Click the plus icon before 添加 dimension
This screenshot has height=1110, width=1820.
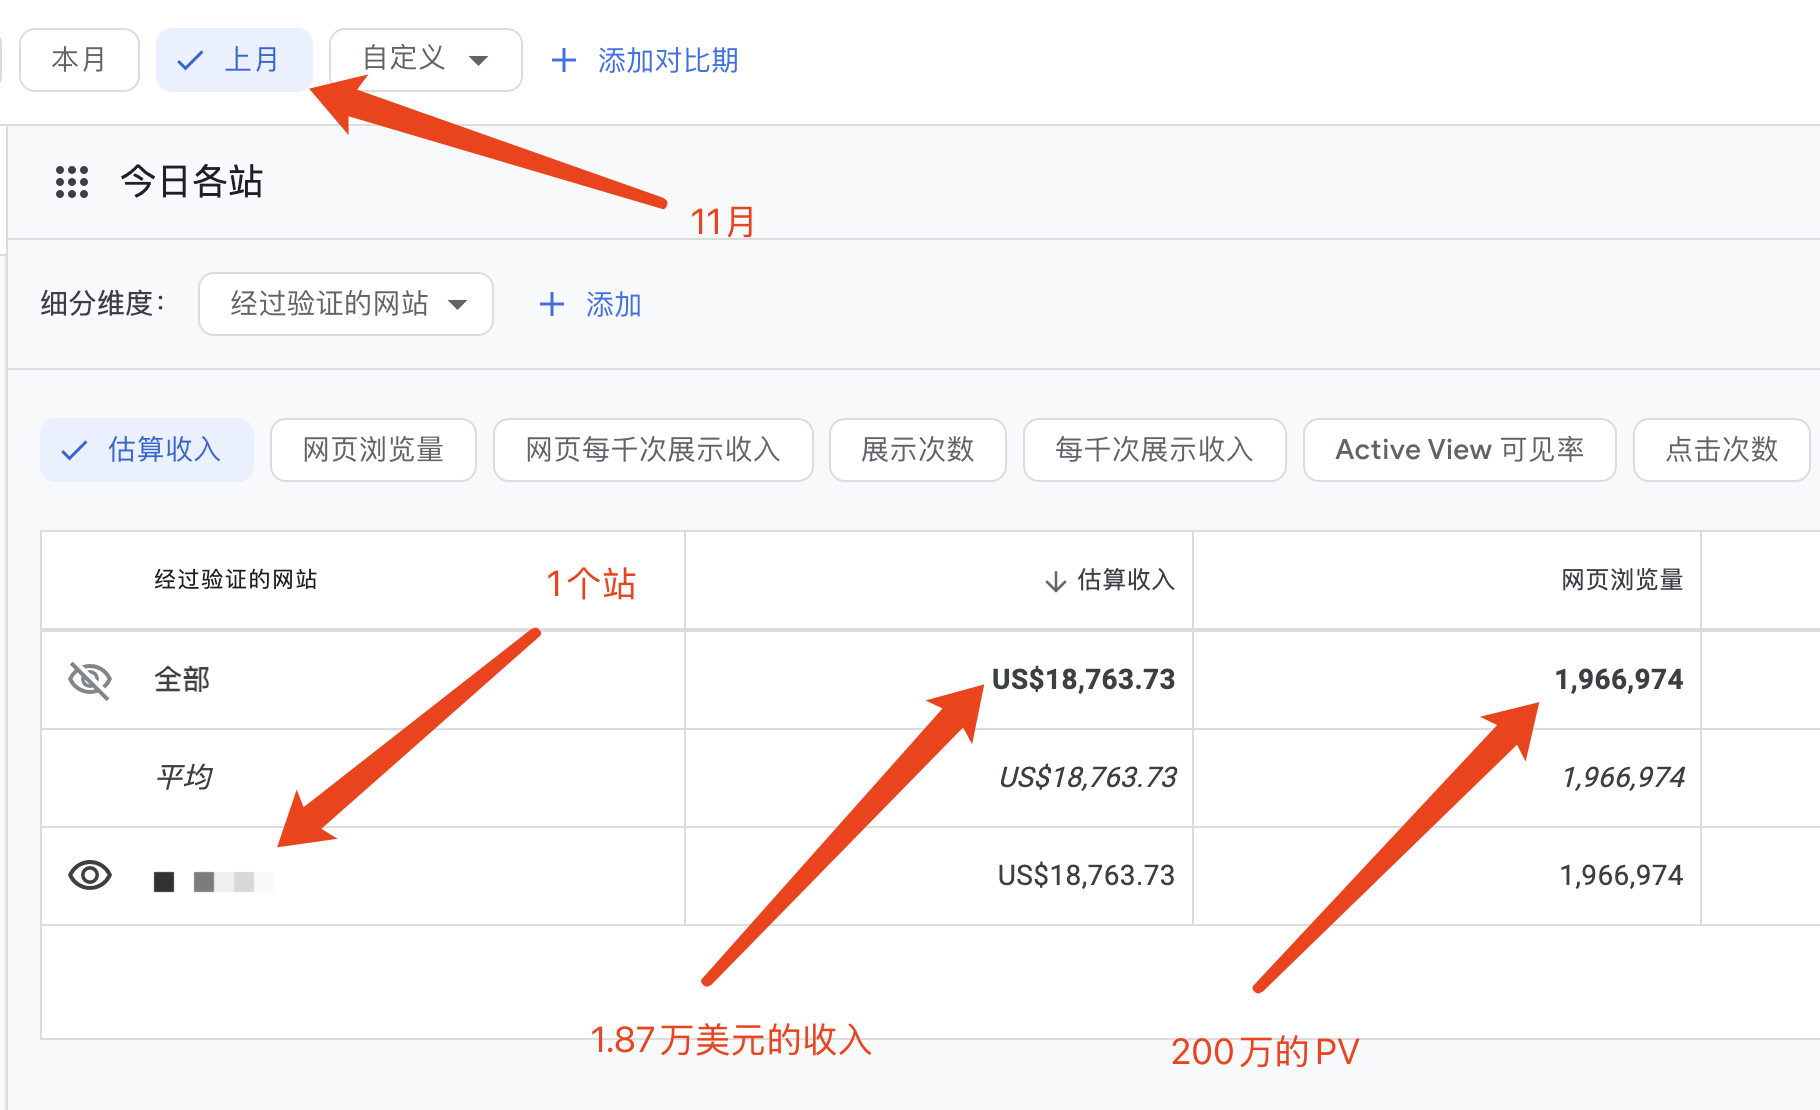[552, 304]
